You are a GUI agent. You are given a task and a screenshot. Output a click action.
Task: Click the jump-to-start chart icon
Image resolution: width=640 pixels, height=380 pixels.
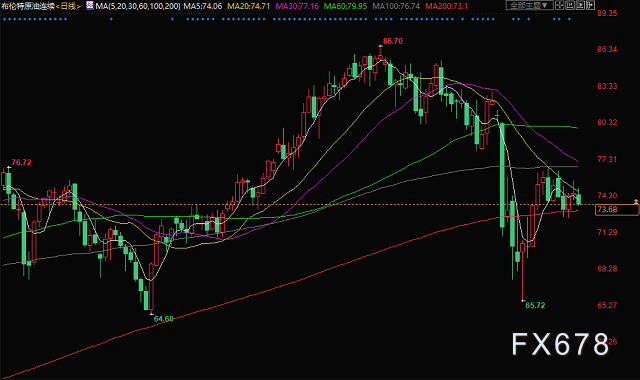(x=570, y=5)
